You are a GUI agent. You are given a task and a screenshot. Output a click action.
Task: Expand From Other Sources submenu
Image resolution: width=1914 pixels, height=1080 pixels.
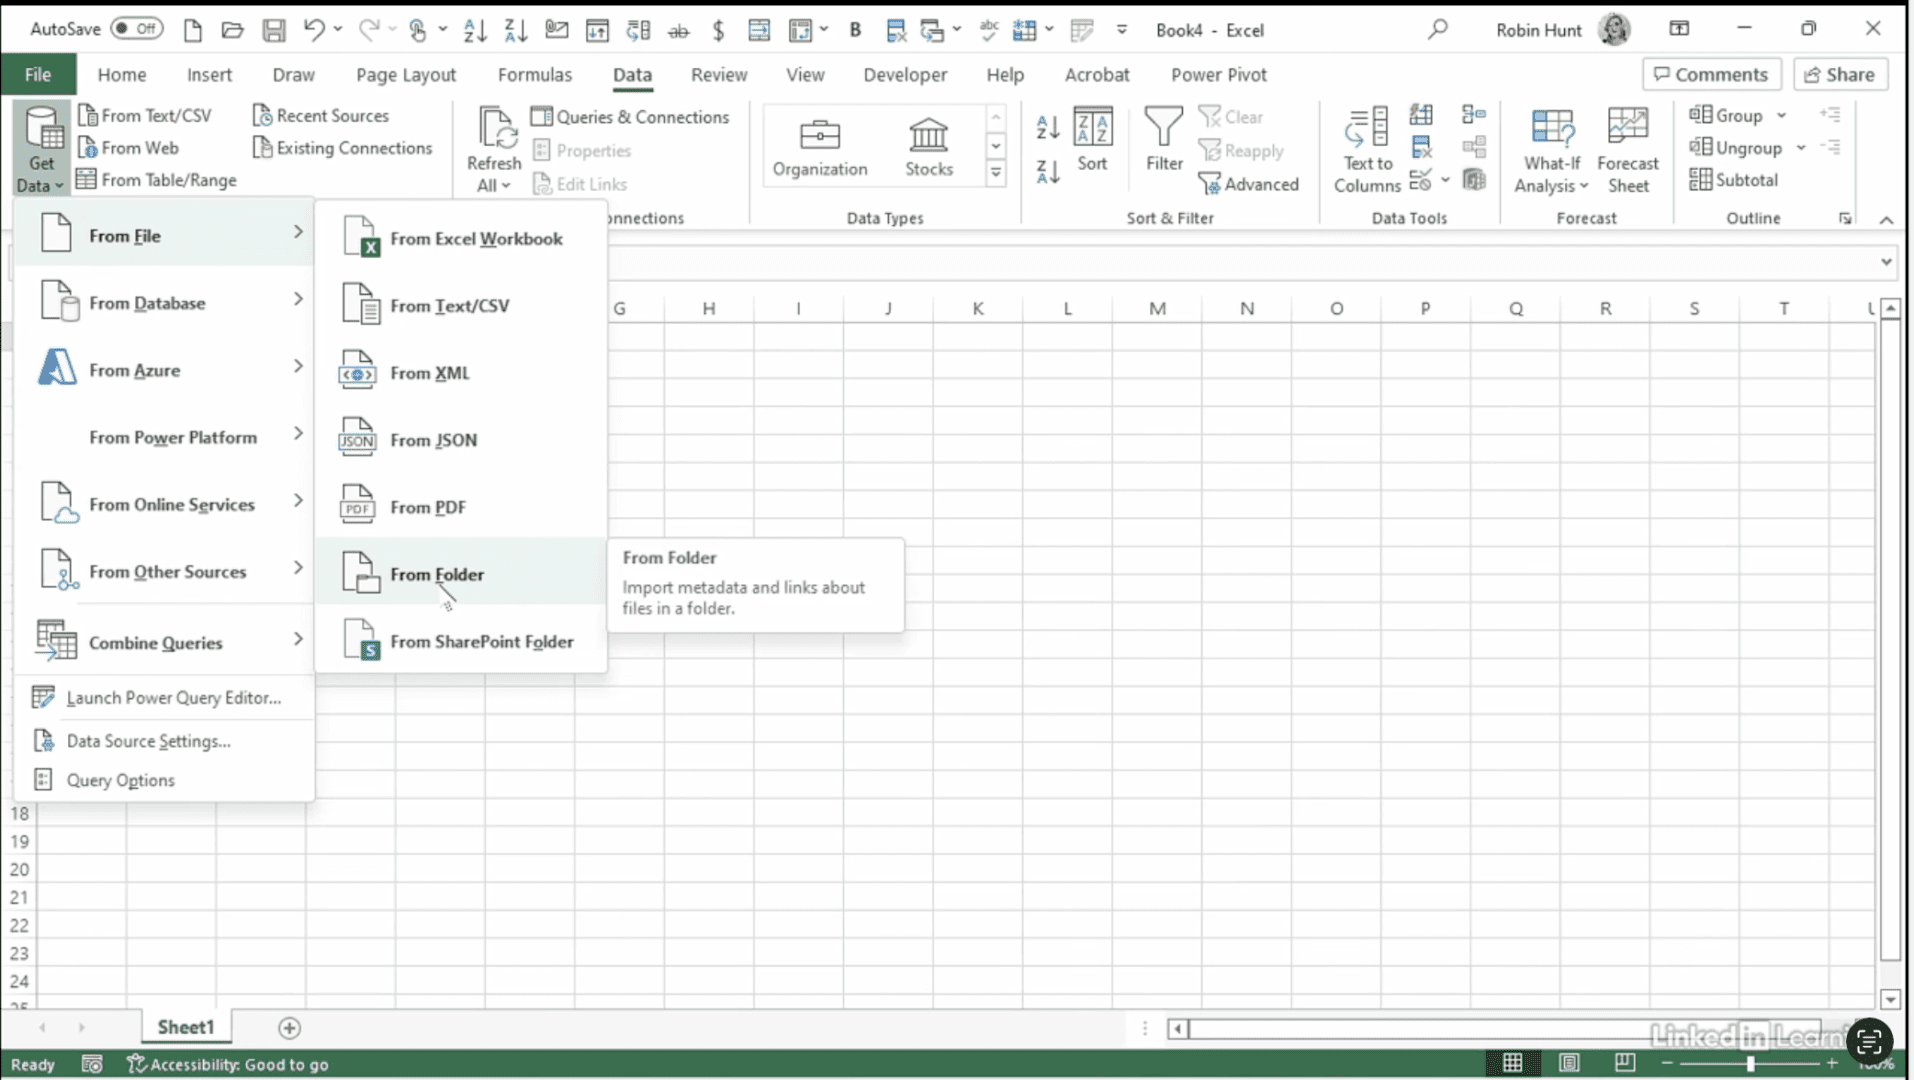165,571
